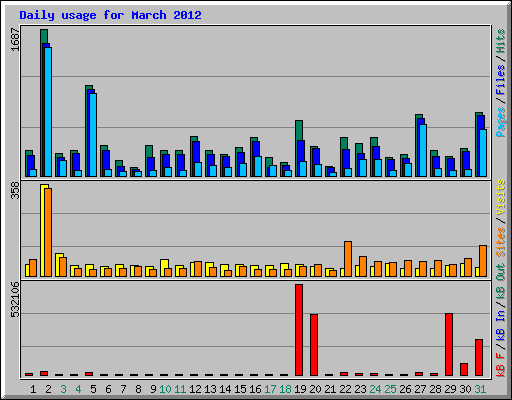Click the 'Pages' legend label

[x=501, y=122]
